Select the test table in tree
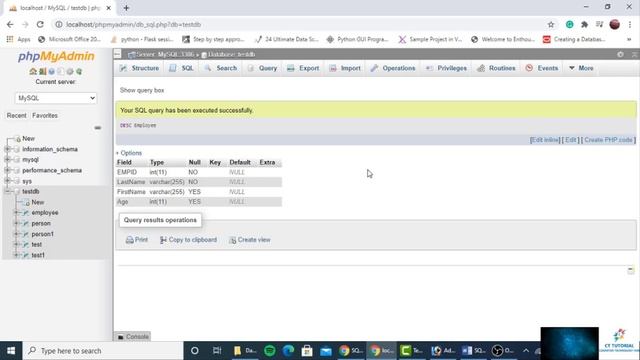Viewport: 640px width, 360px height. tap(37, 244)
